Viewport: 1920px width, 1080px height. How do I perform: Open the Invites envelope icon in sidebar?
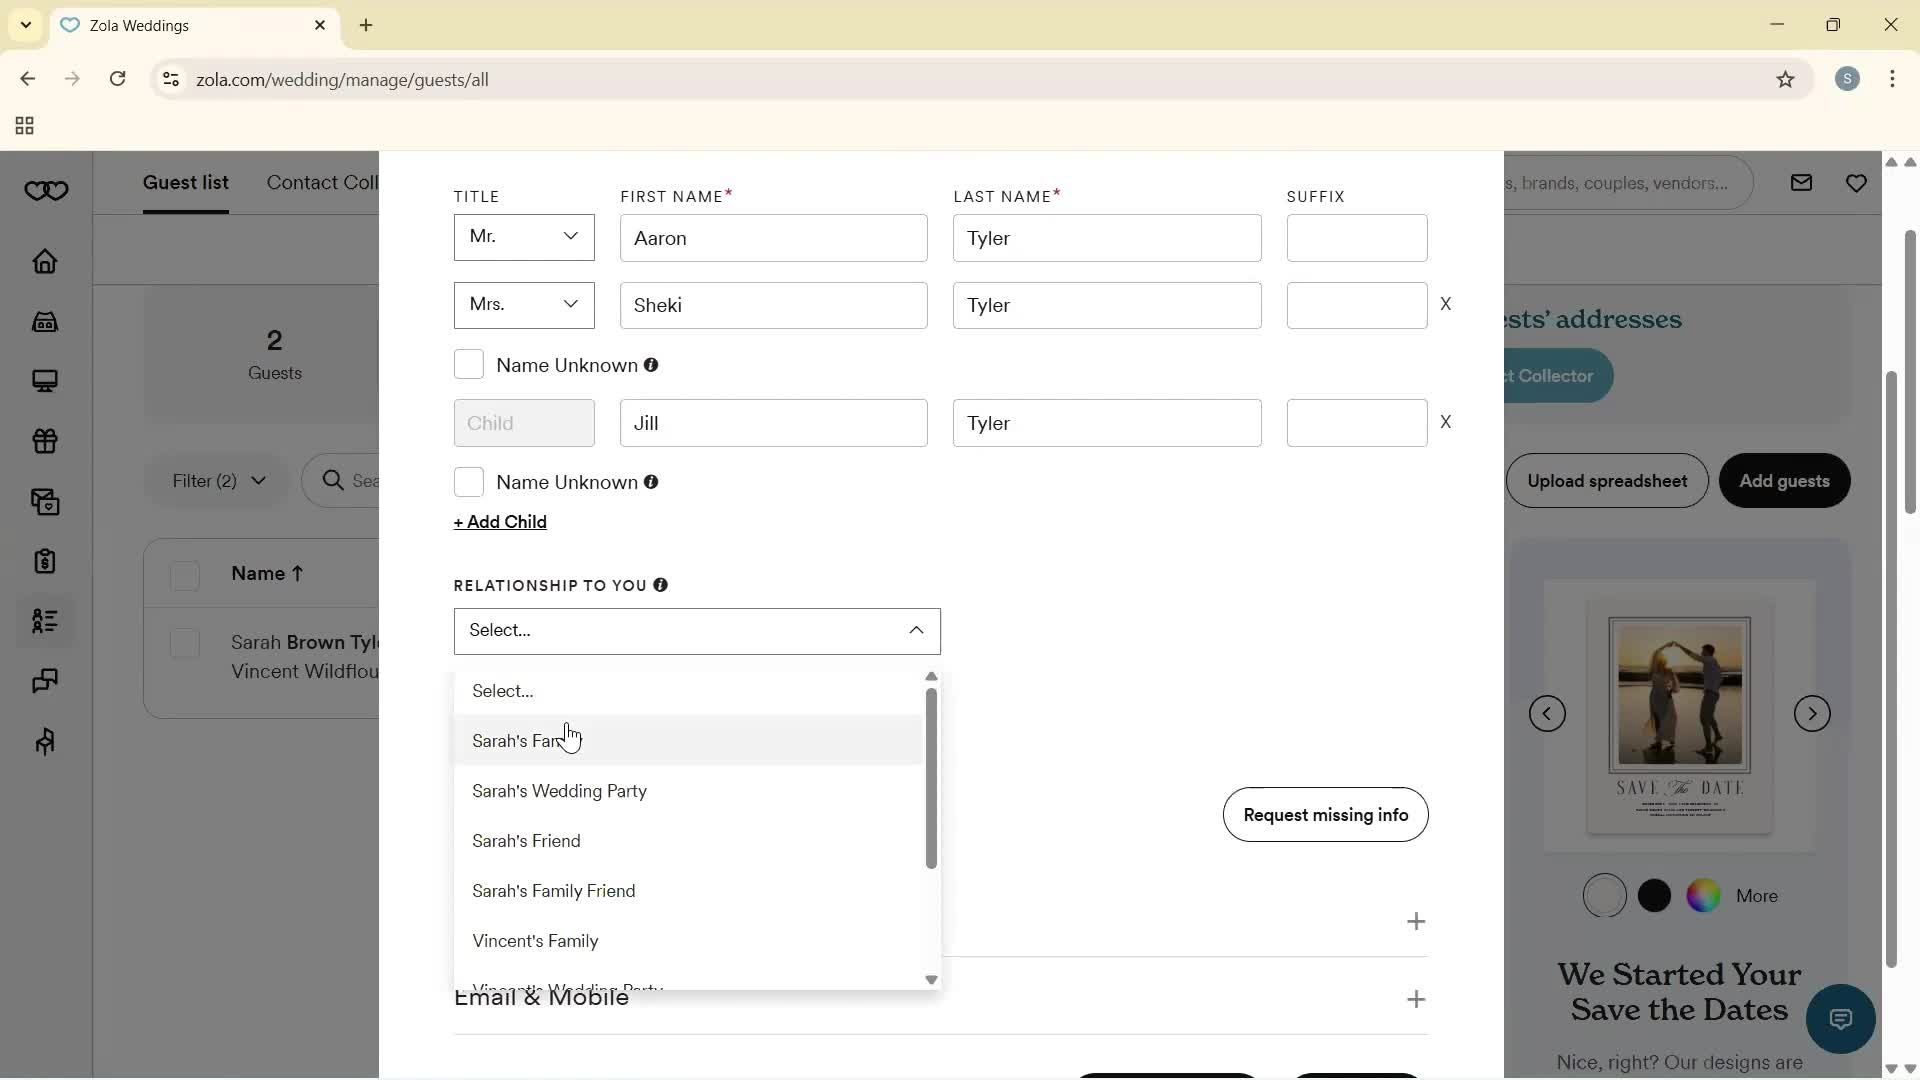coord(45,502)
